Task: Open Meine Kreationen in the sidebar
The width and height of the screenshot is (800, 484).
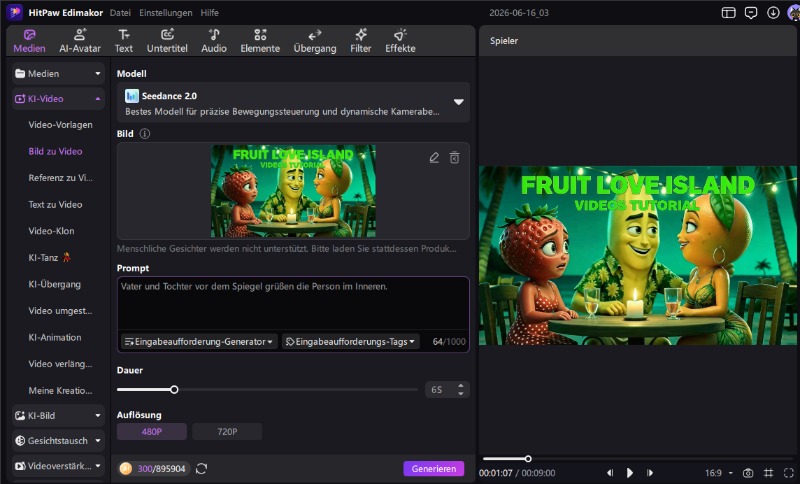Action: [60, 391]
